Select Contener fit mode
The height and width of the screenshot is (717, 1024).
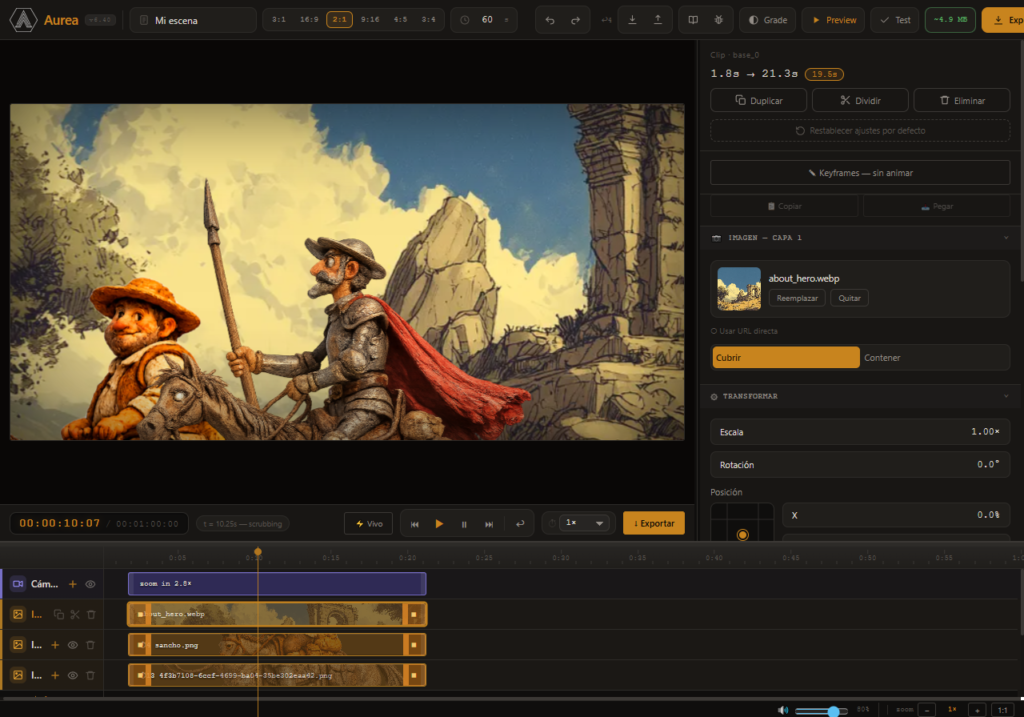click(935, 357)
